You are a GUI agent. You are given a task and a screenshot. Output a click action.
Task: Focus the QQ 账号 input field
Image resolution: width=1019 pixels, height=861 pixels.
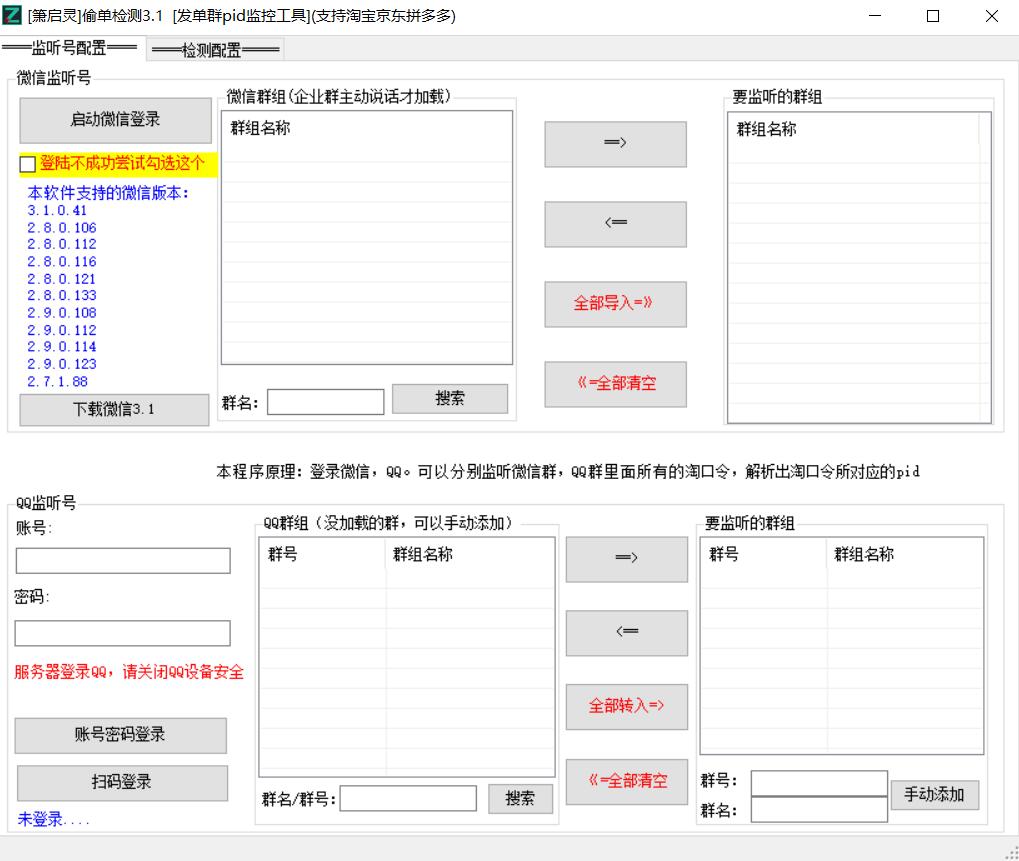point(122,560)
